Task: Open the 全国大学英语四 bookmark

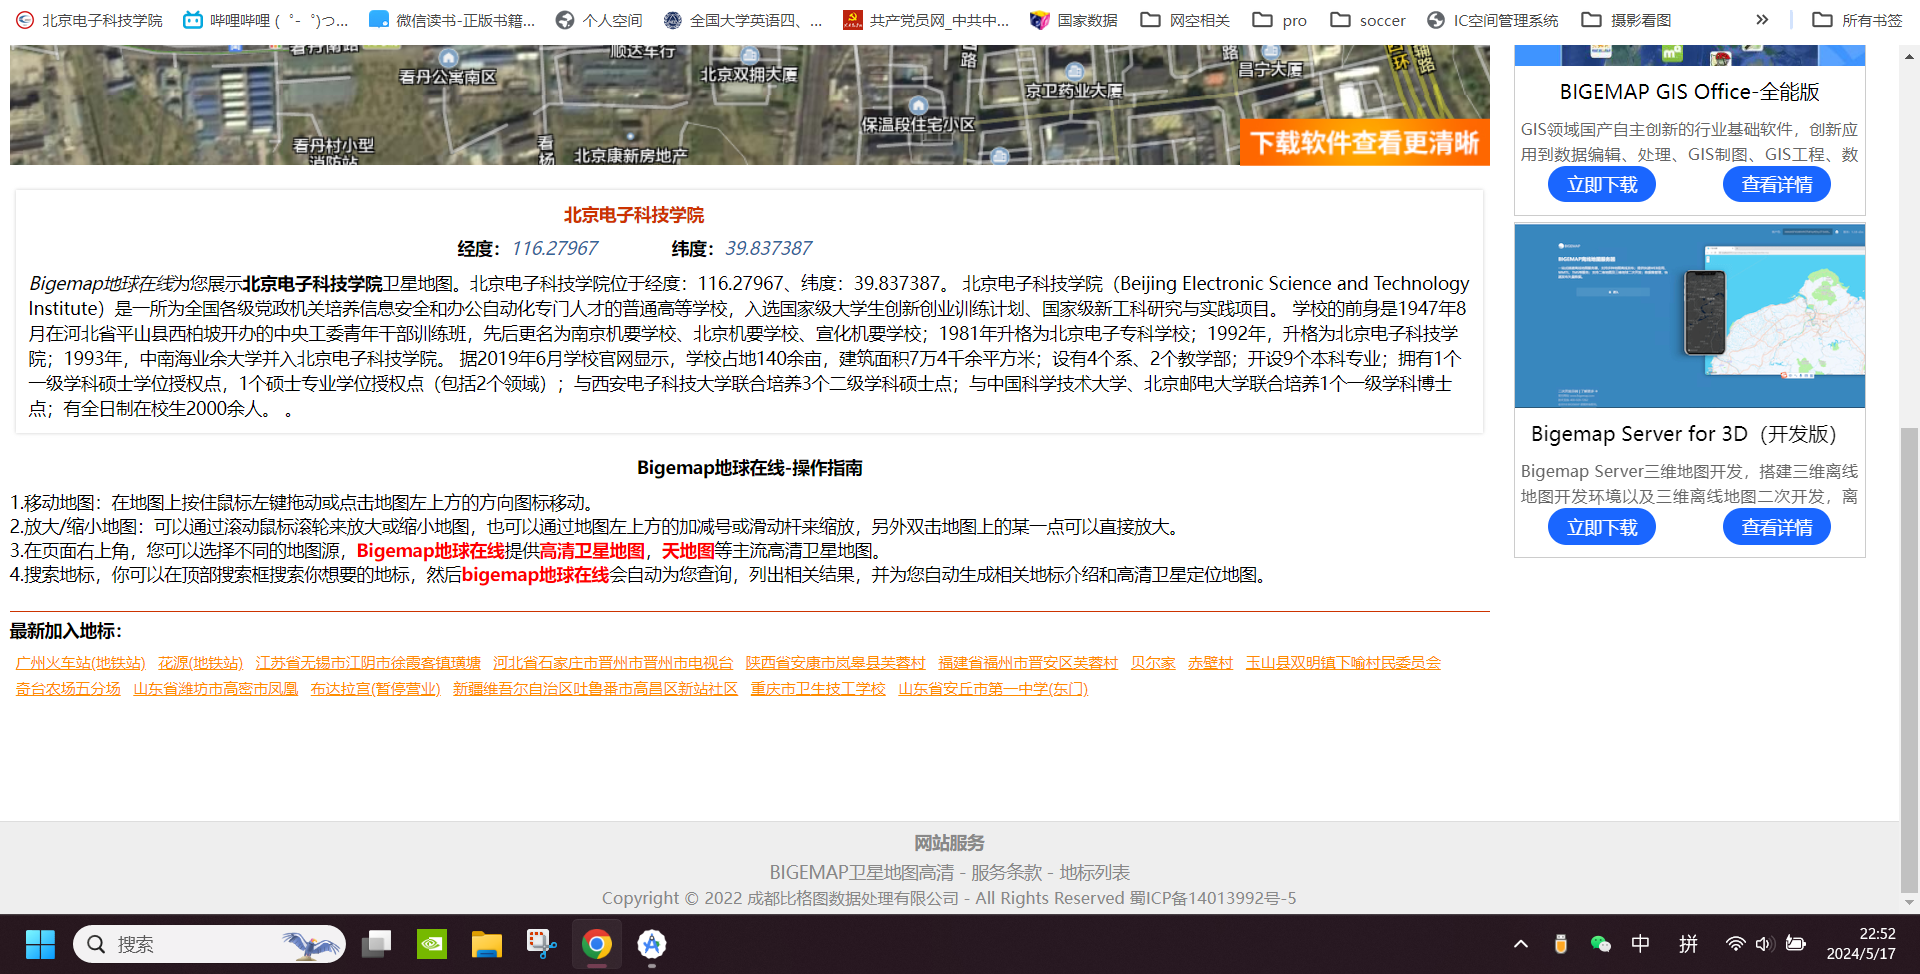Action: (743, 20)
